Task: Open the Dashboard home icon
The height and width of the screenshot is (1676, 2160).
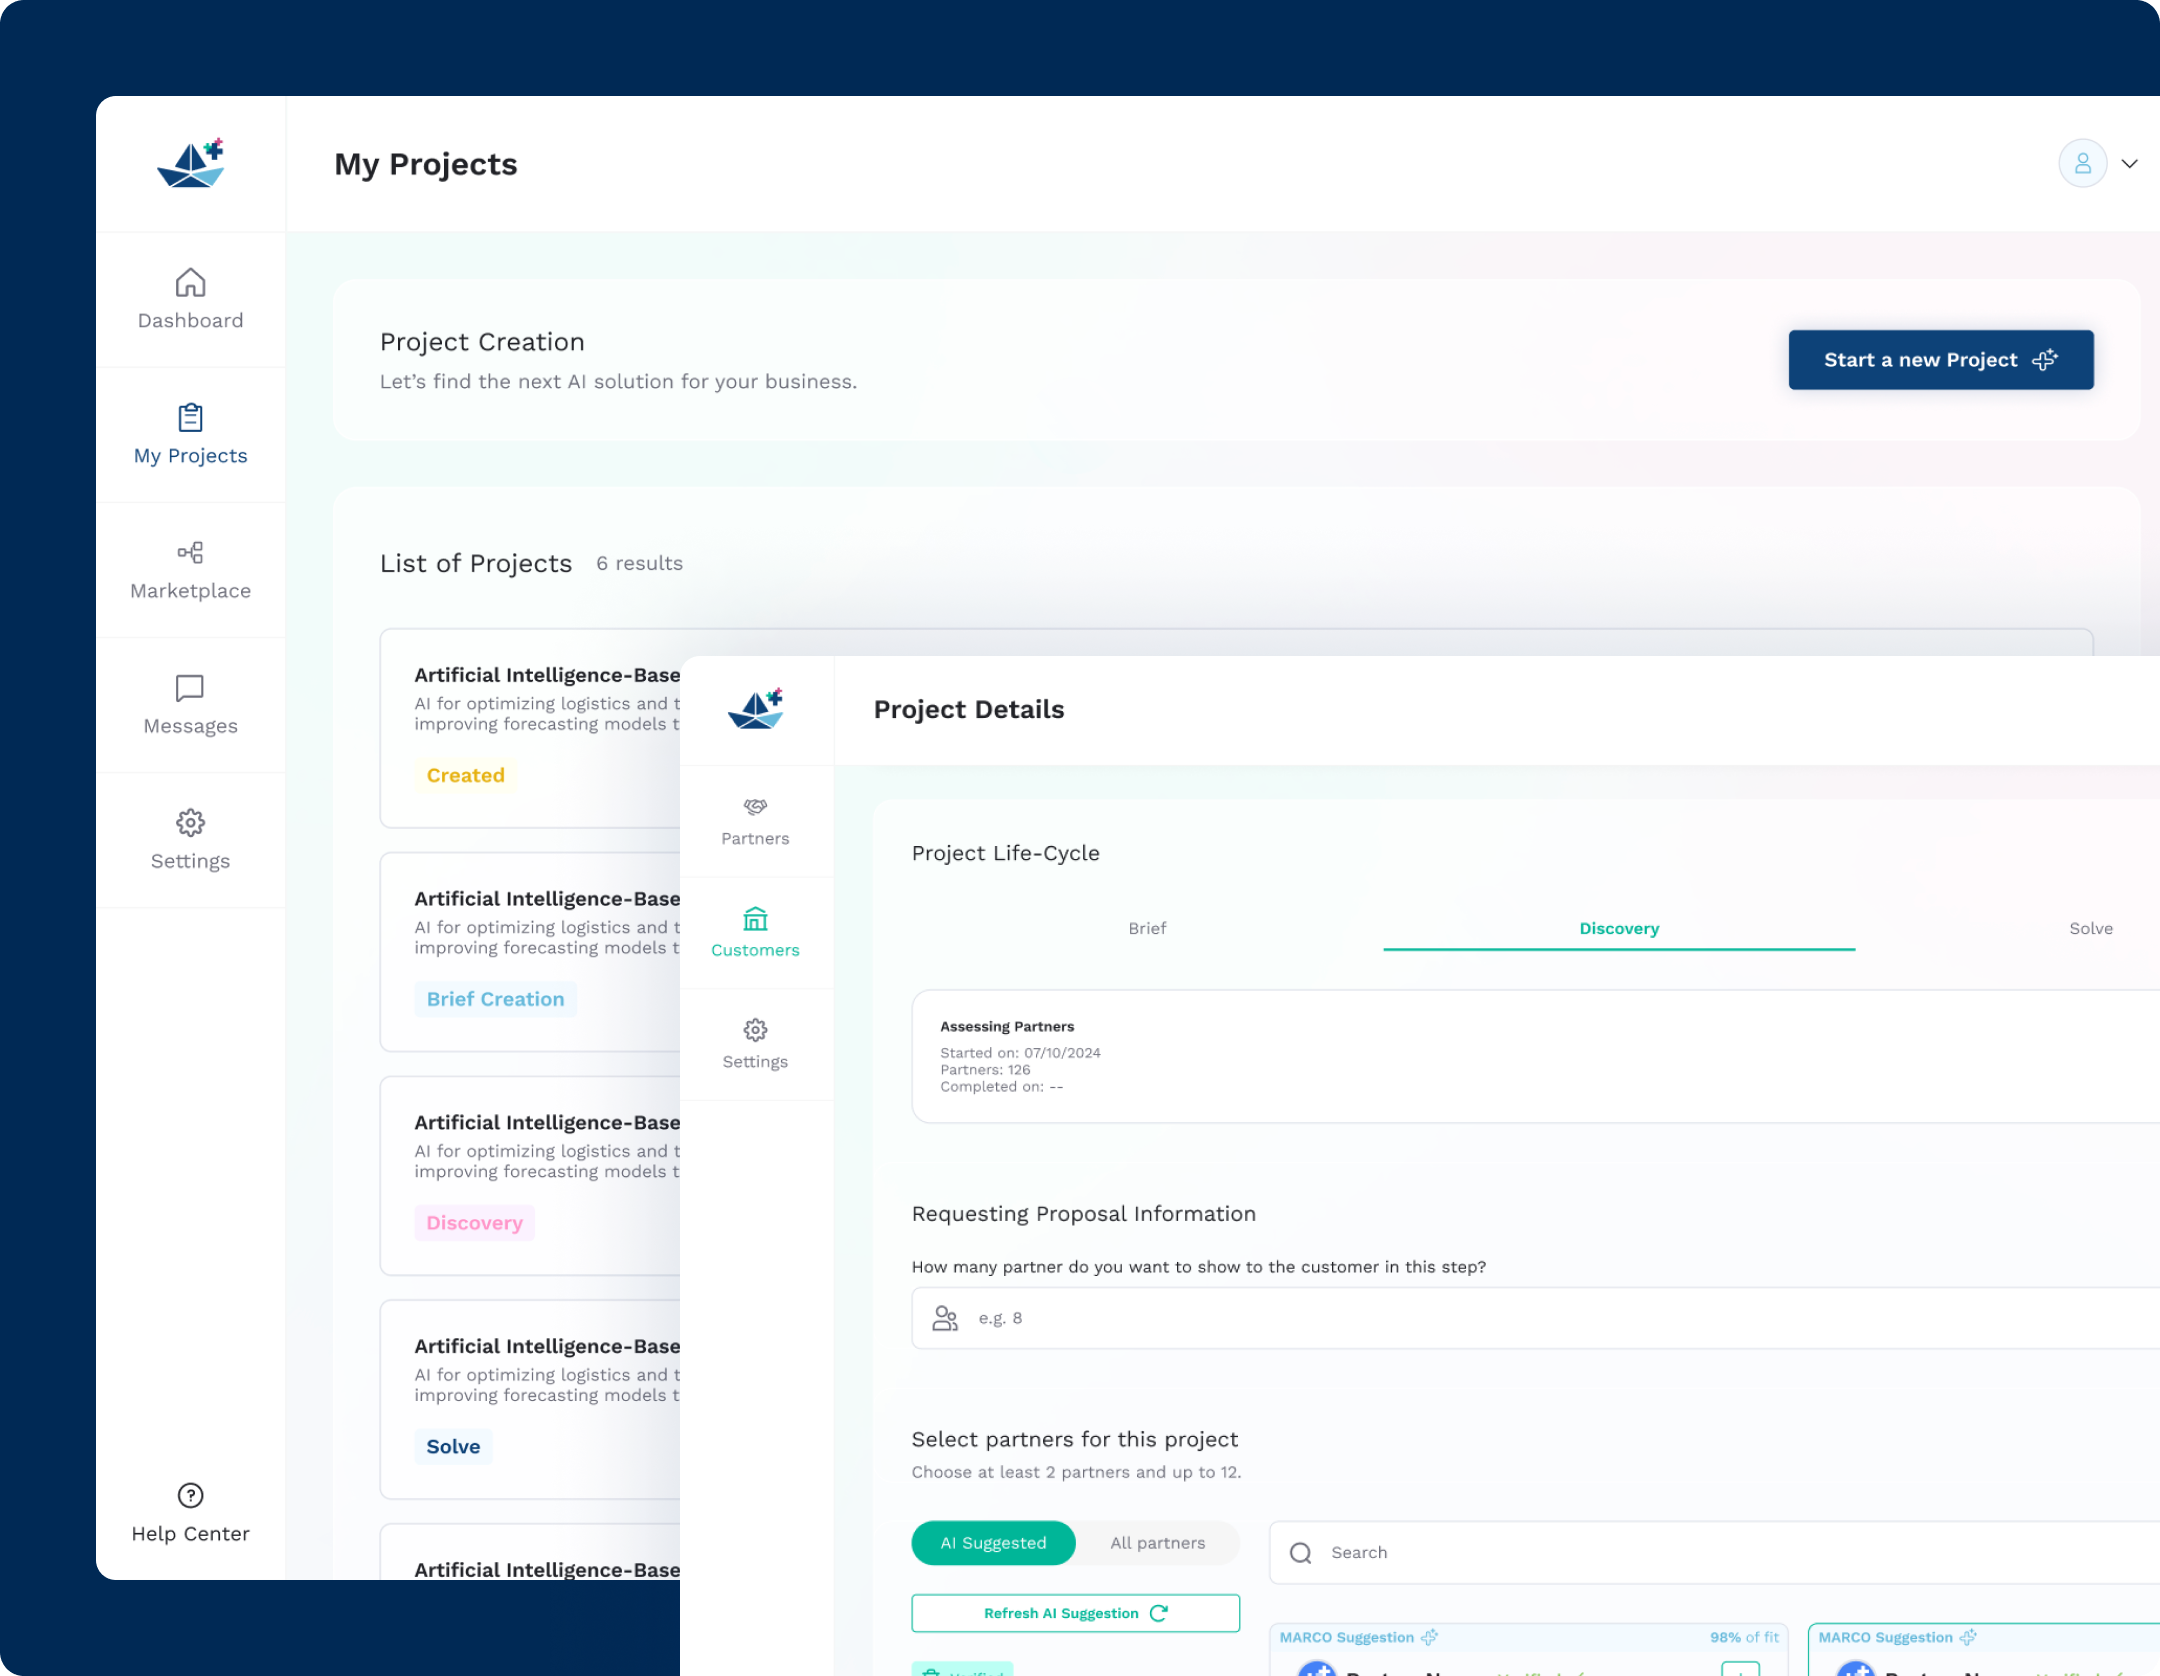Action: [x=190, y=283]
